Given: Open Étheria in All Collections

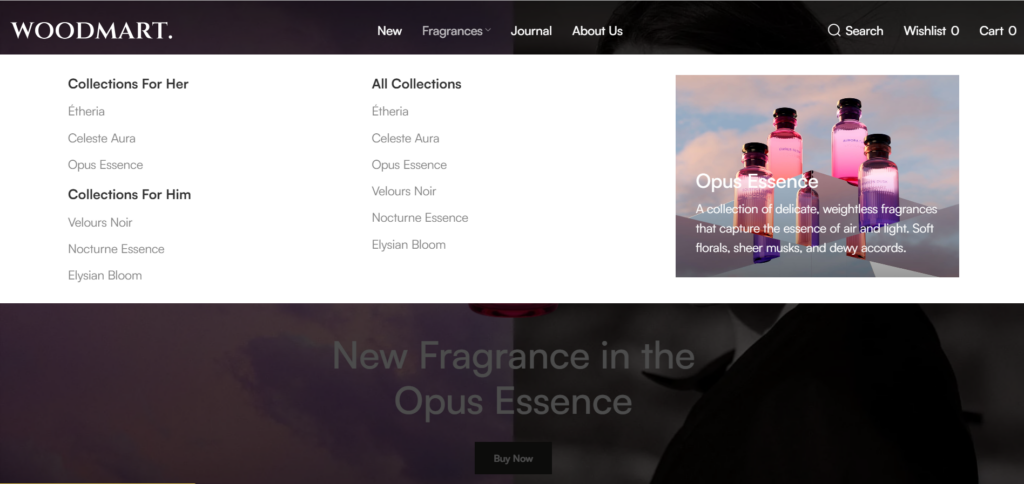Looking at the screenshot, I should (390, 111).
